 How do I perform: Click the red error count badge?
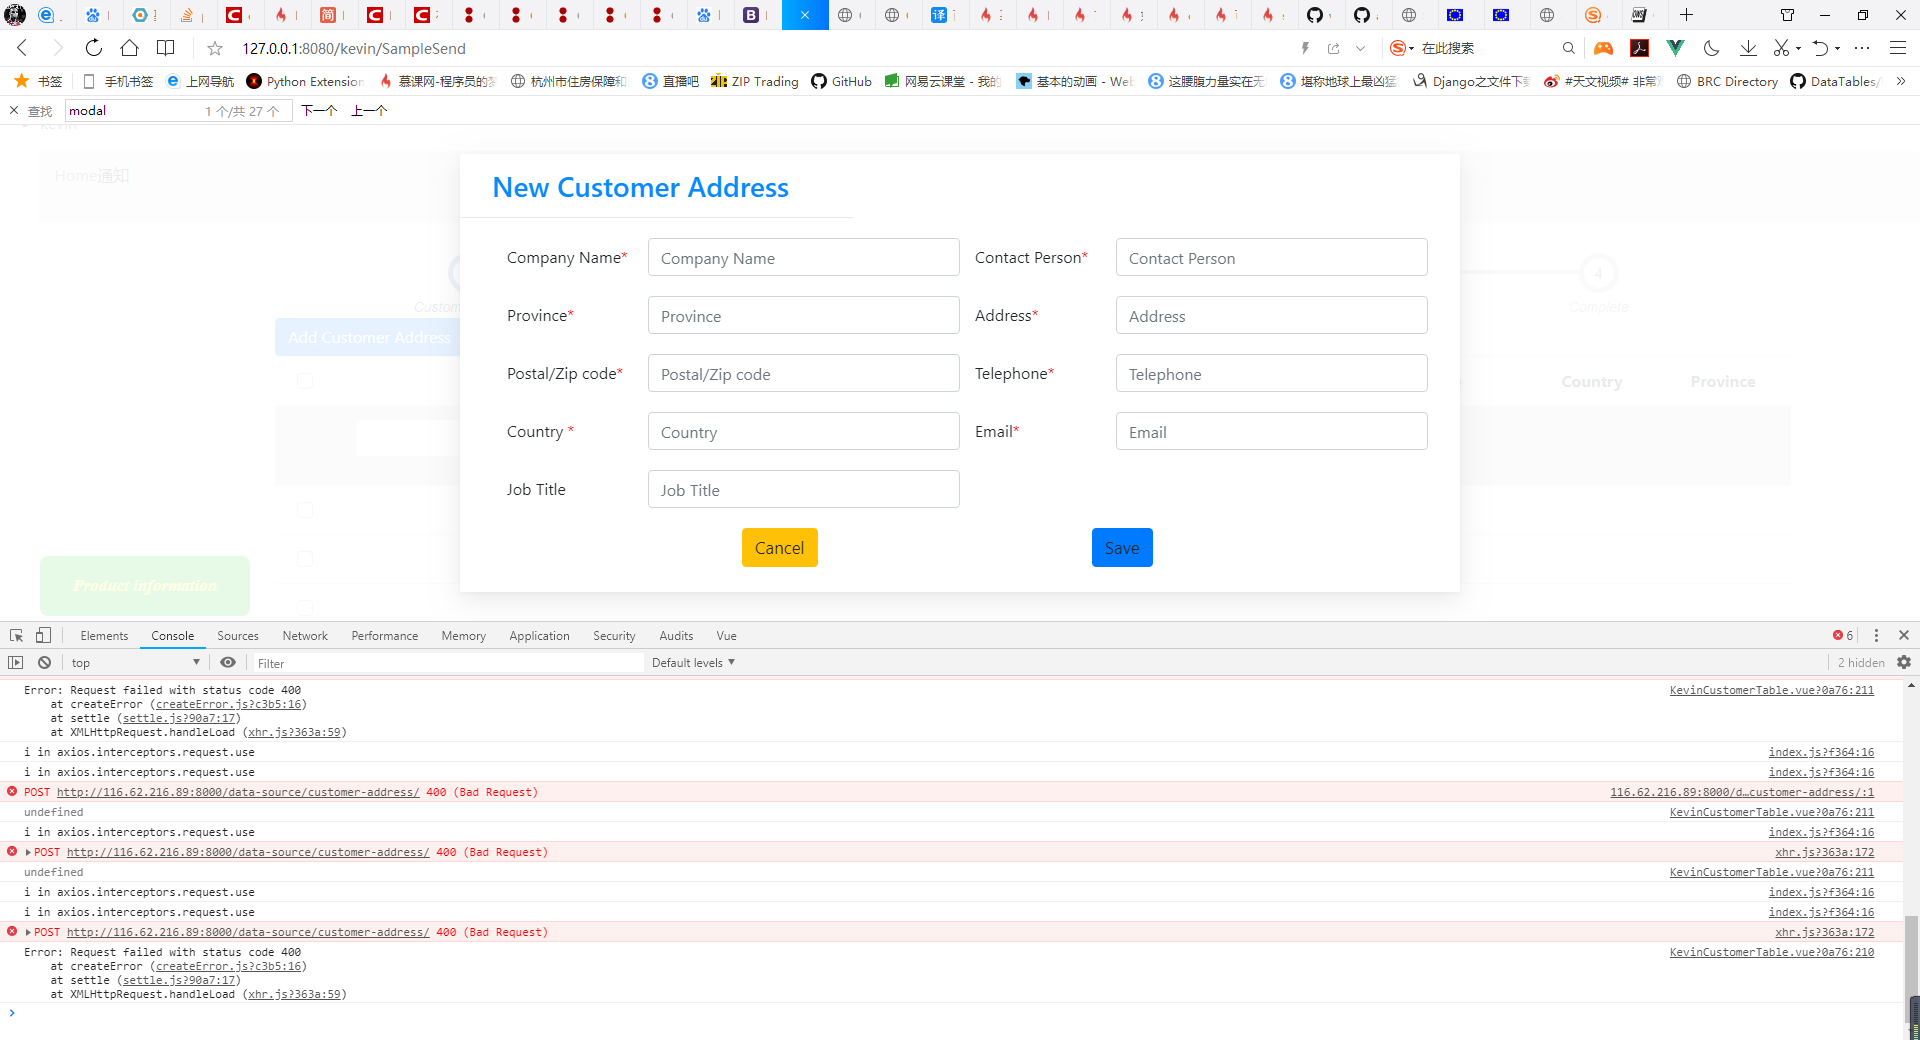point(1843,635)
